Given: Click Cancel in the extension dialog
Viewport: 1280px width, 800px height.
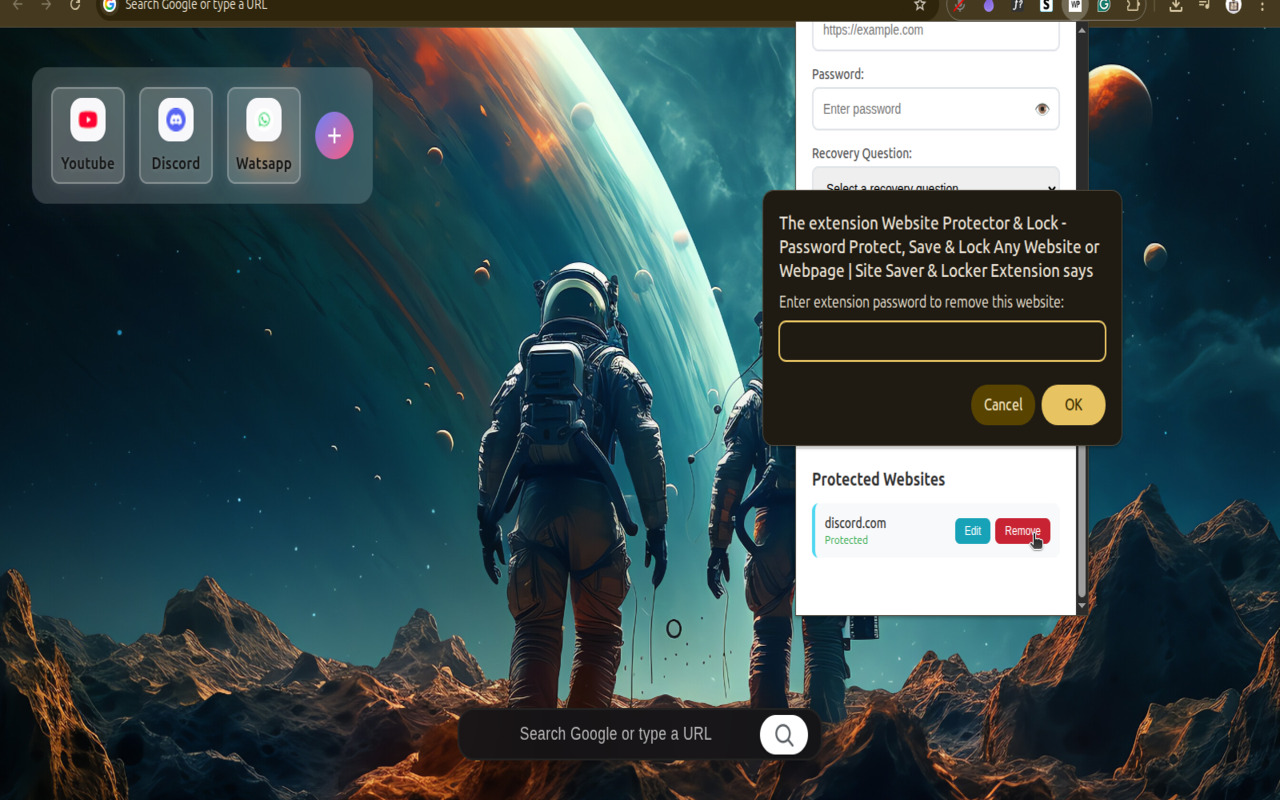Looking at the screenshot, I should (1003, 405).
